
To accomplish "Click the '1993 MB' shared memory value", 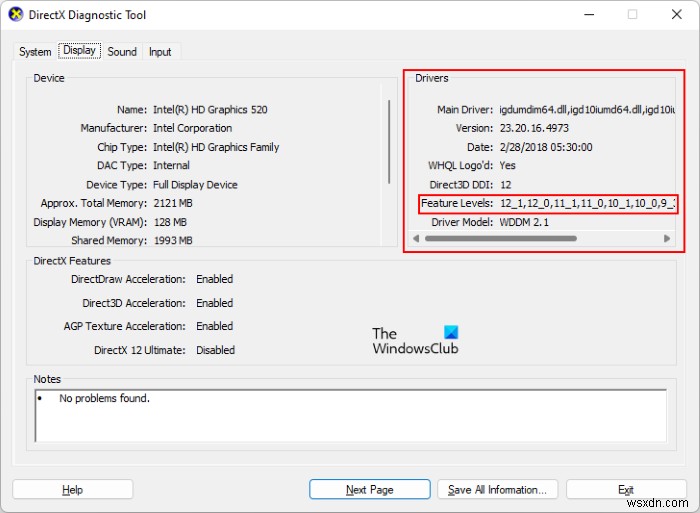I will (173, 240).
